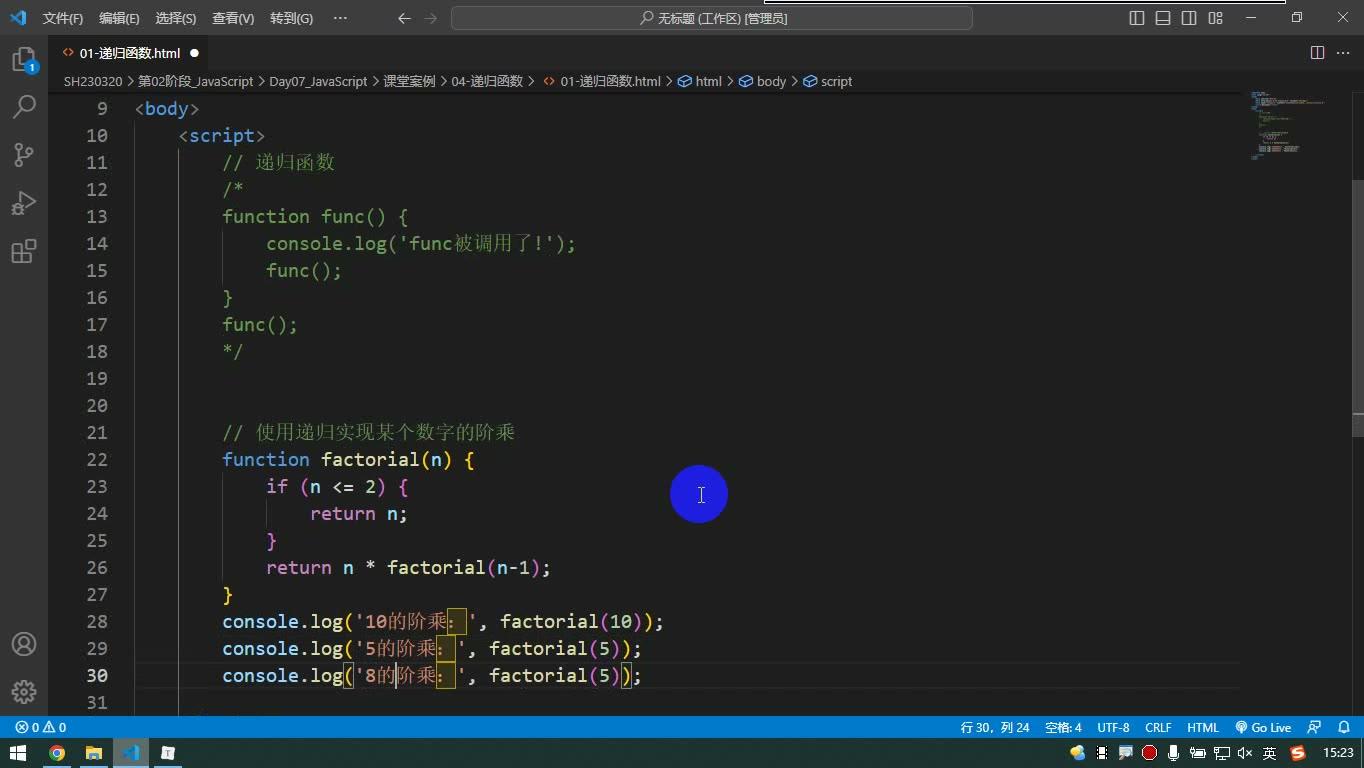Open the 04-递归函数 breadcrumb folder
Image resolution: width=1364 pixels, height=768 pixels.
click(x=487, y=81)
